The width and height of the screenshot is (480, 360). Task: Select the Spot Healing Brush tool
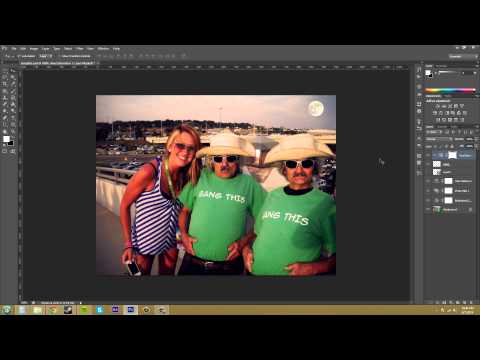(x=4, y=91)
